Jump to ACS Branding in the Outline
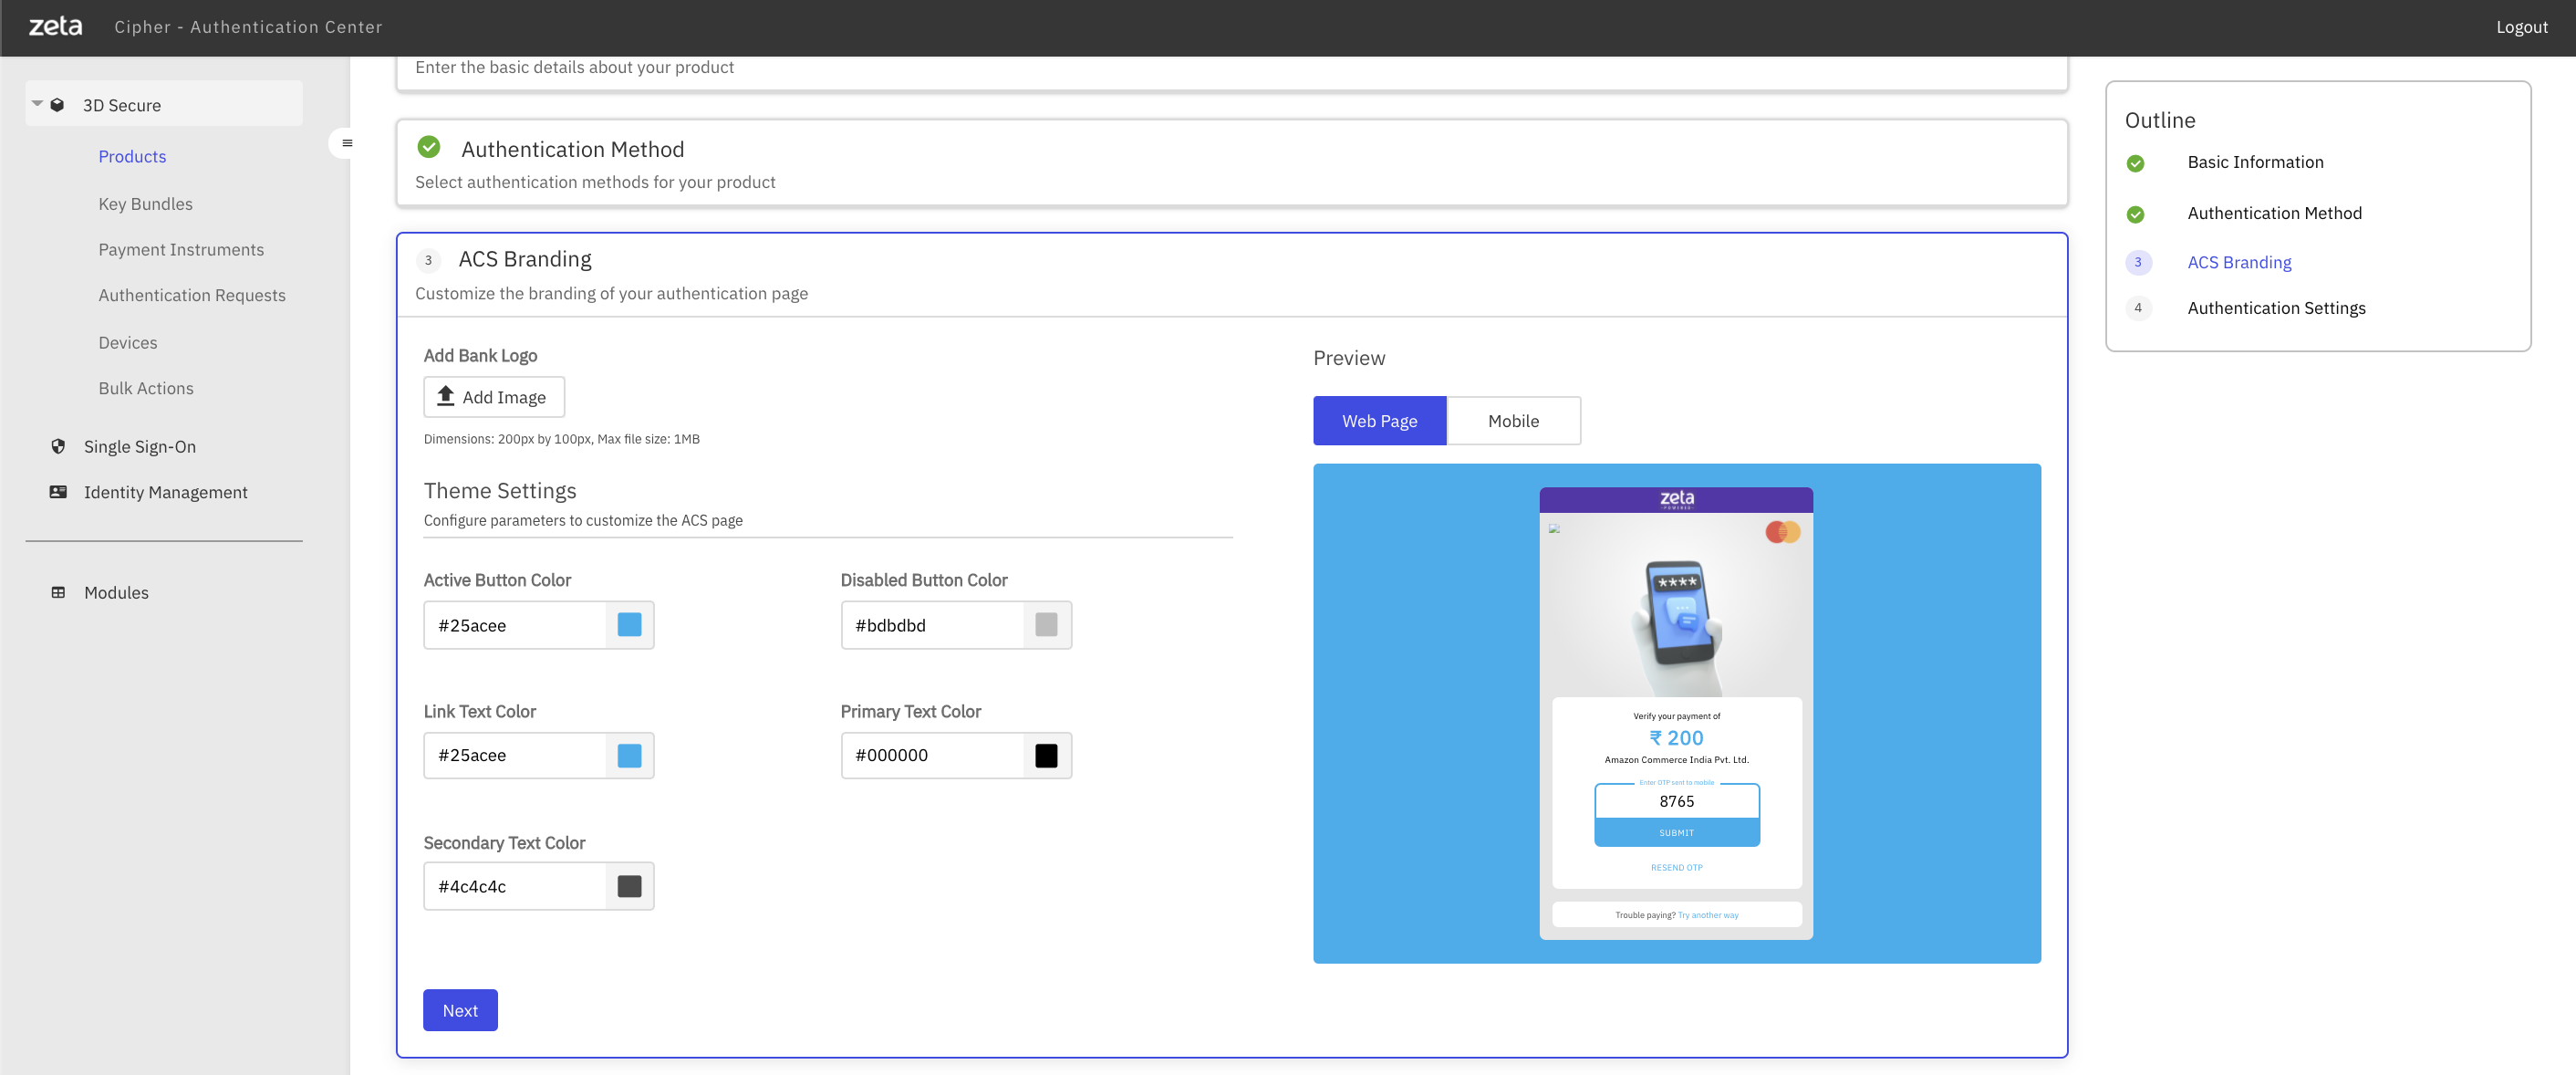This screenshot has width=2576, height=1075. click(x=2239, y=261)
